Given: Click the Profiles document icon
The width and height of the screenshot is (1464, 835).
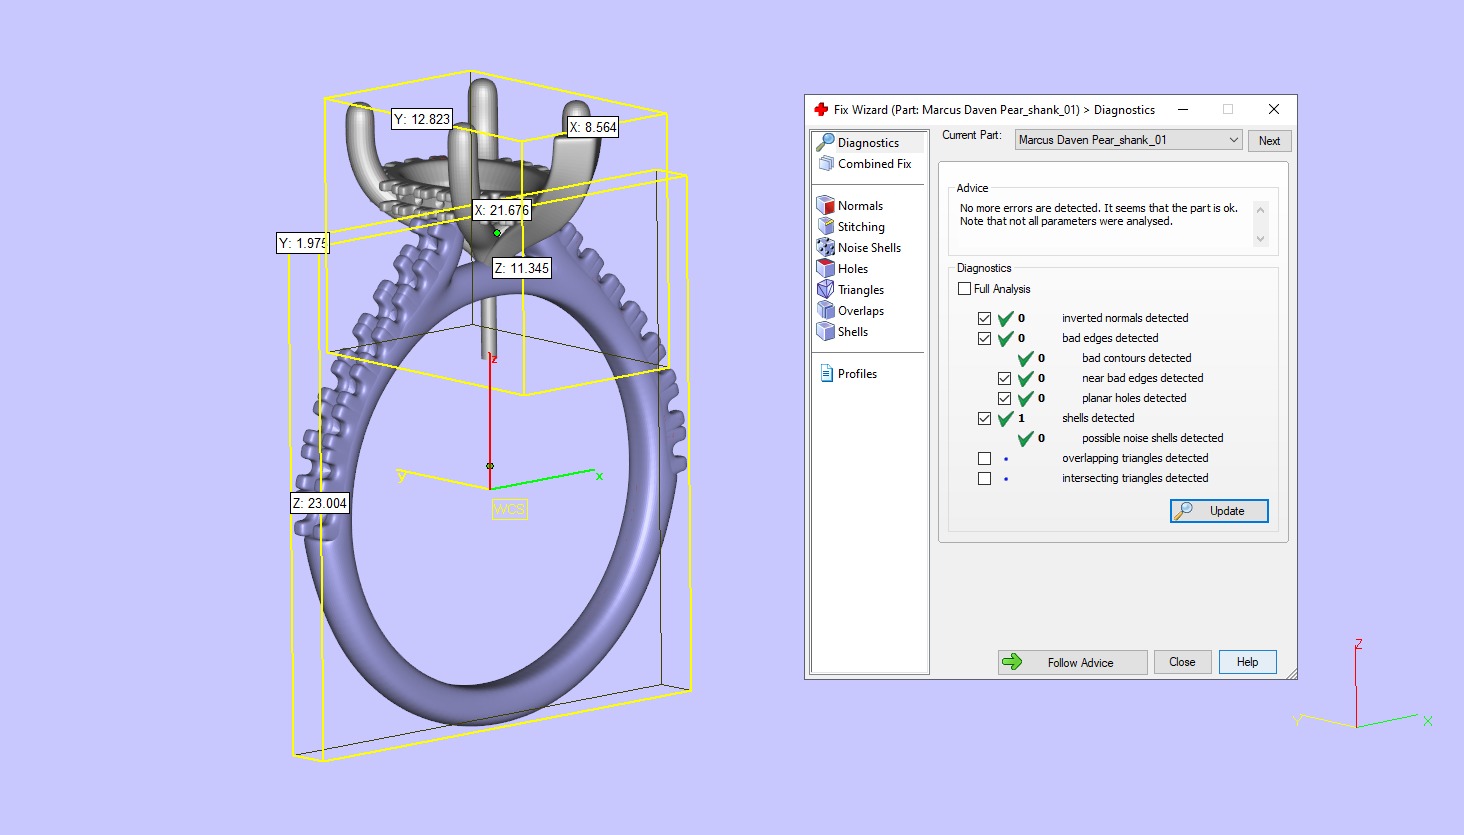Looking at the screenshot, I should 826,373.
